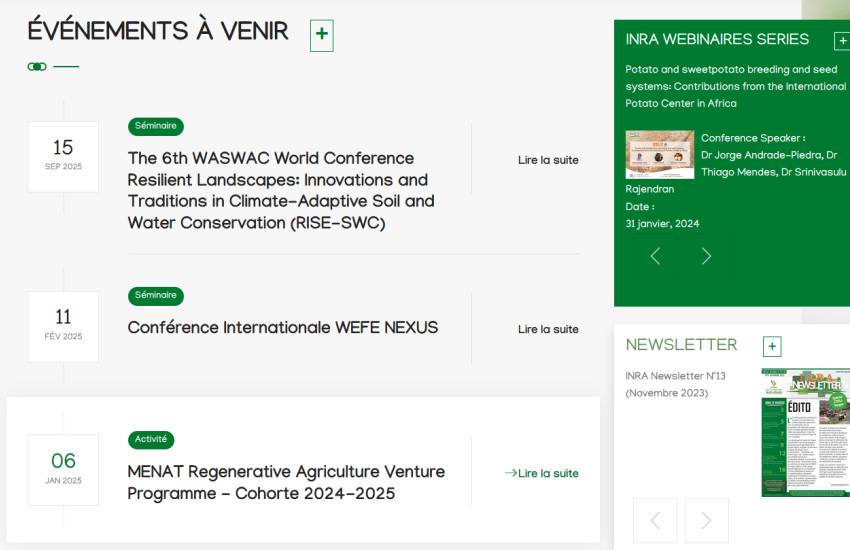Click plus icon beside Événements à venir
The height and width of the screenshot is (550, 850).
321,35
